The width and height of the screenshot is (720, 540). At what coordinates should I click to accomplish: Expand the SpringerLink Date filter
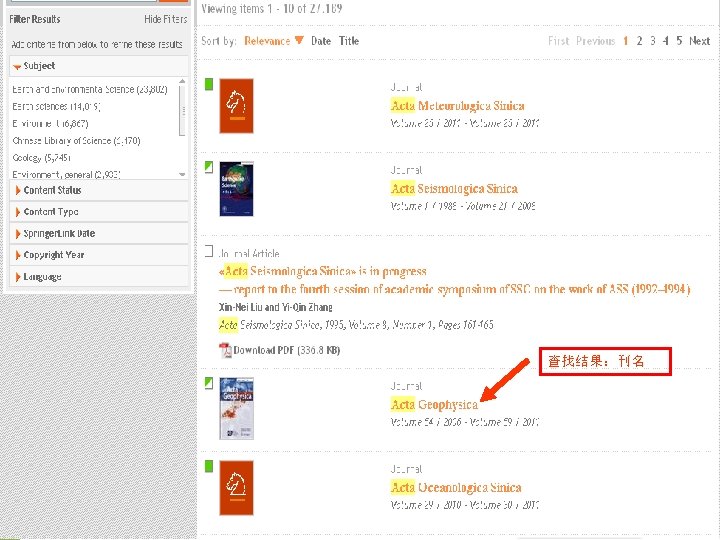coord(99,233)
